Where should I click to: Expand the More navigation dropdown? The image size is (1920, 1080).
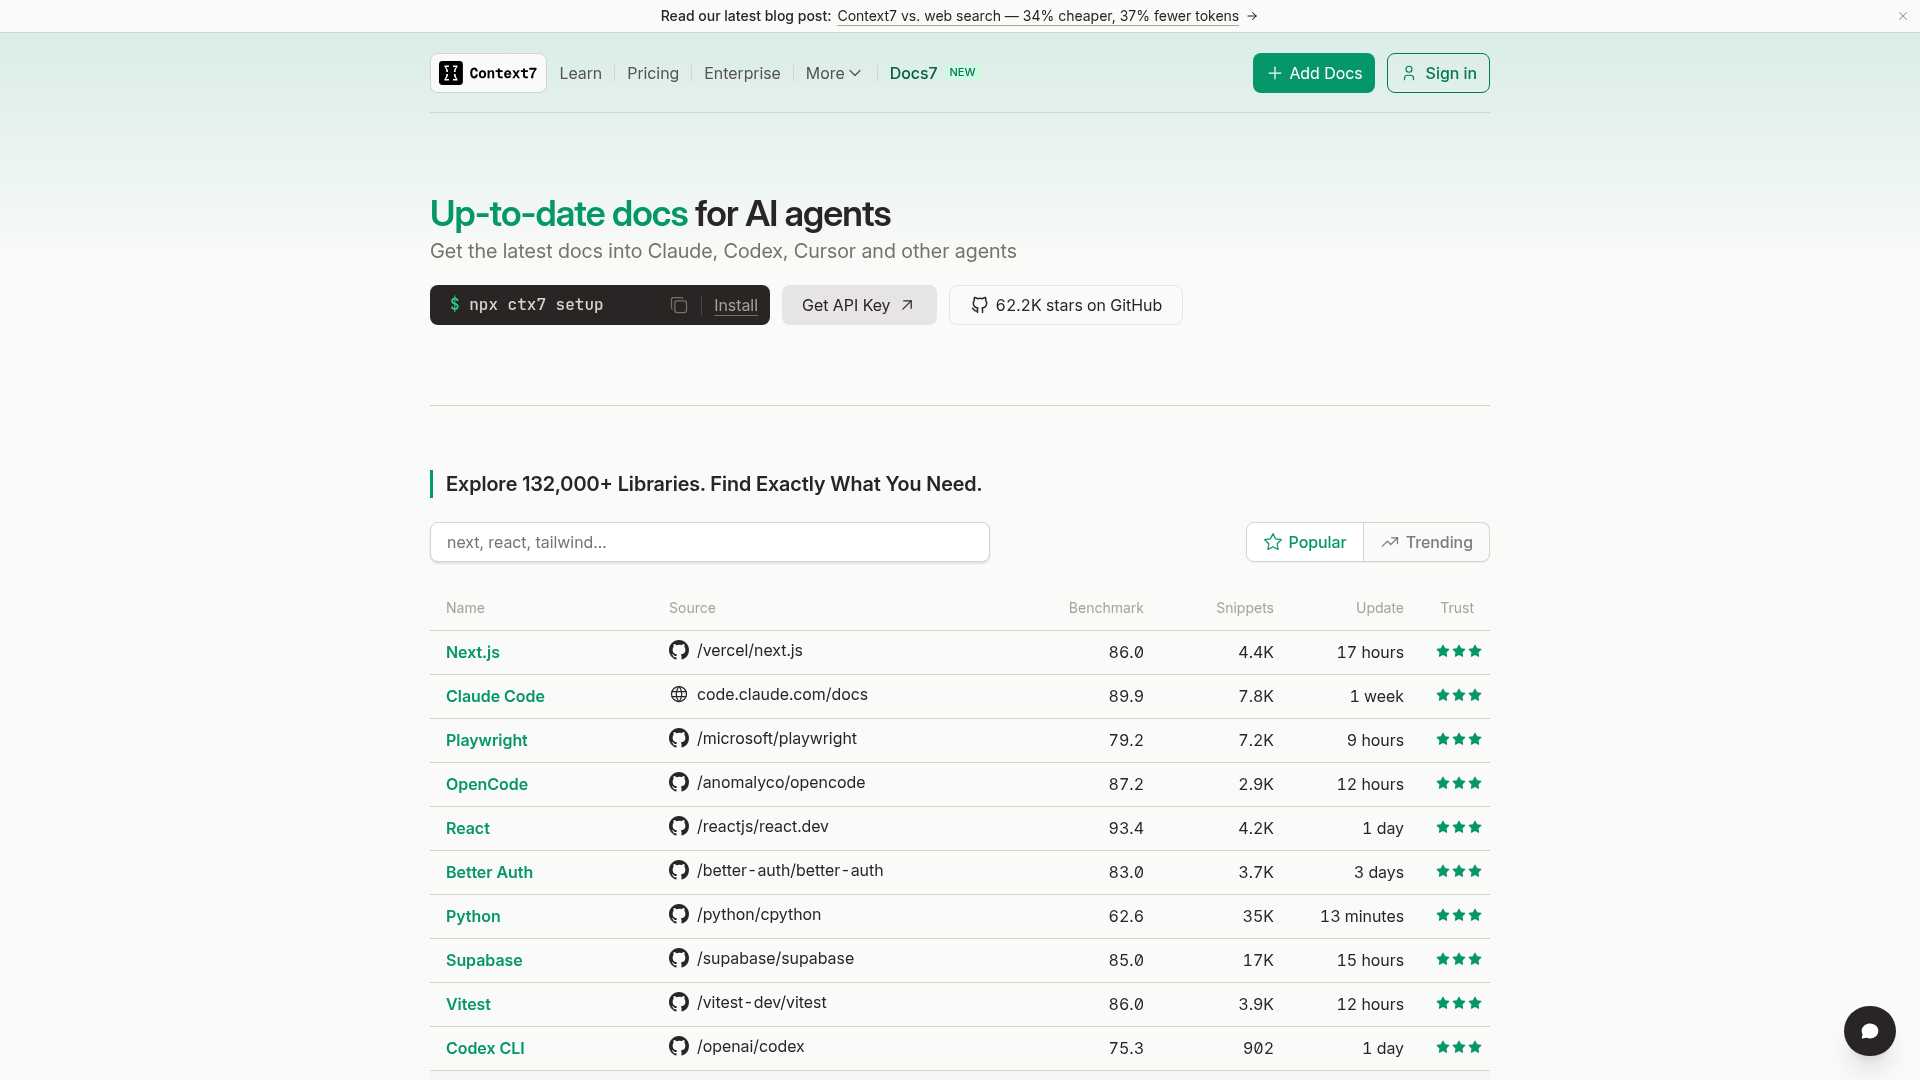[x=833, y=73]
